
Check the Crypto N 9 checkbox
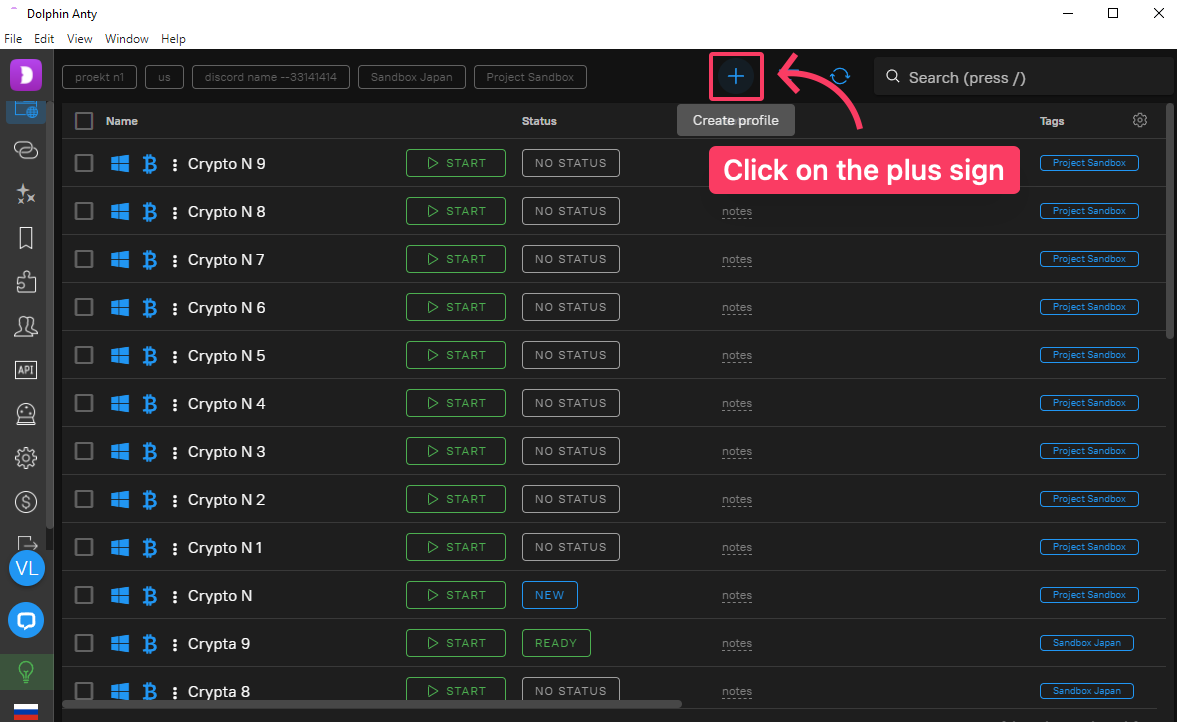pyautogui.click(x=84, y=163)
